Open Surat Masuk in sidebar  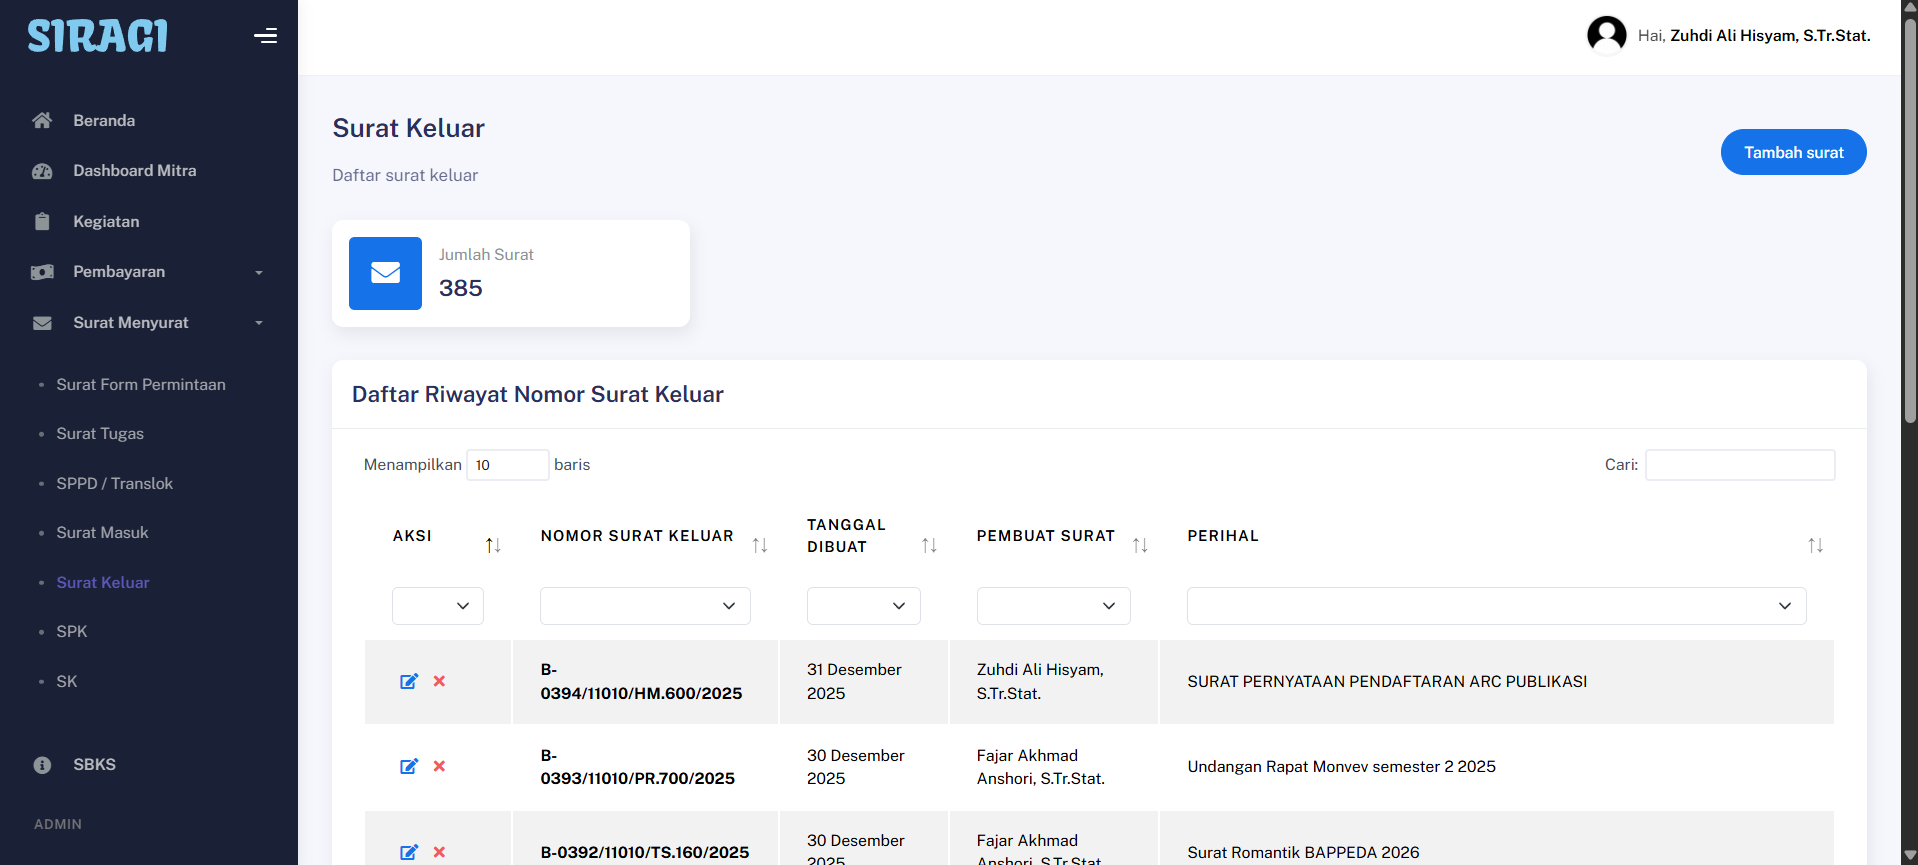coord(102,533)
